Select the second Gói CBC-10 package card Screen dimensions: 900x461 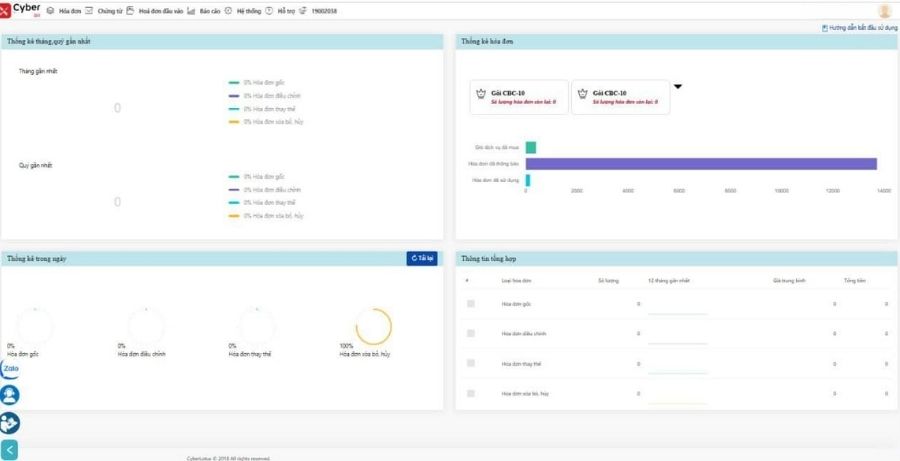[x=620, y=97]
